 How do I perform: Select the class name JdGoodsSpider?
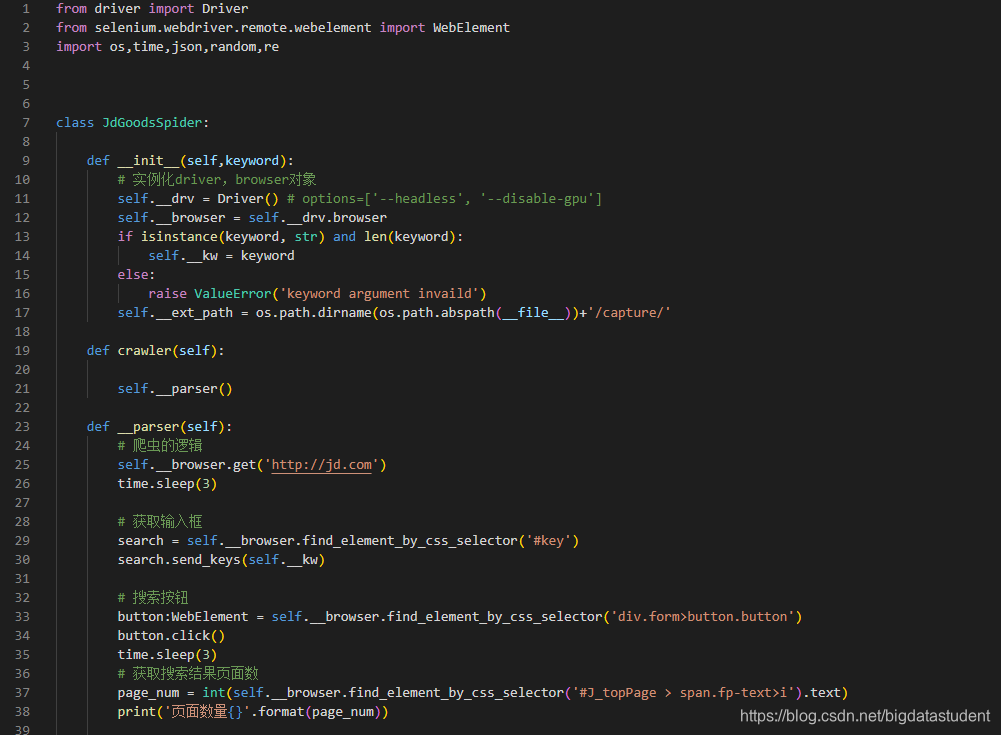[153, 123]
